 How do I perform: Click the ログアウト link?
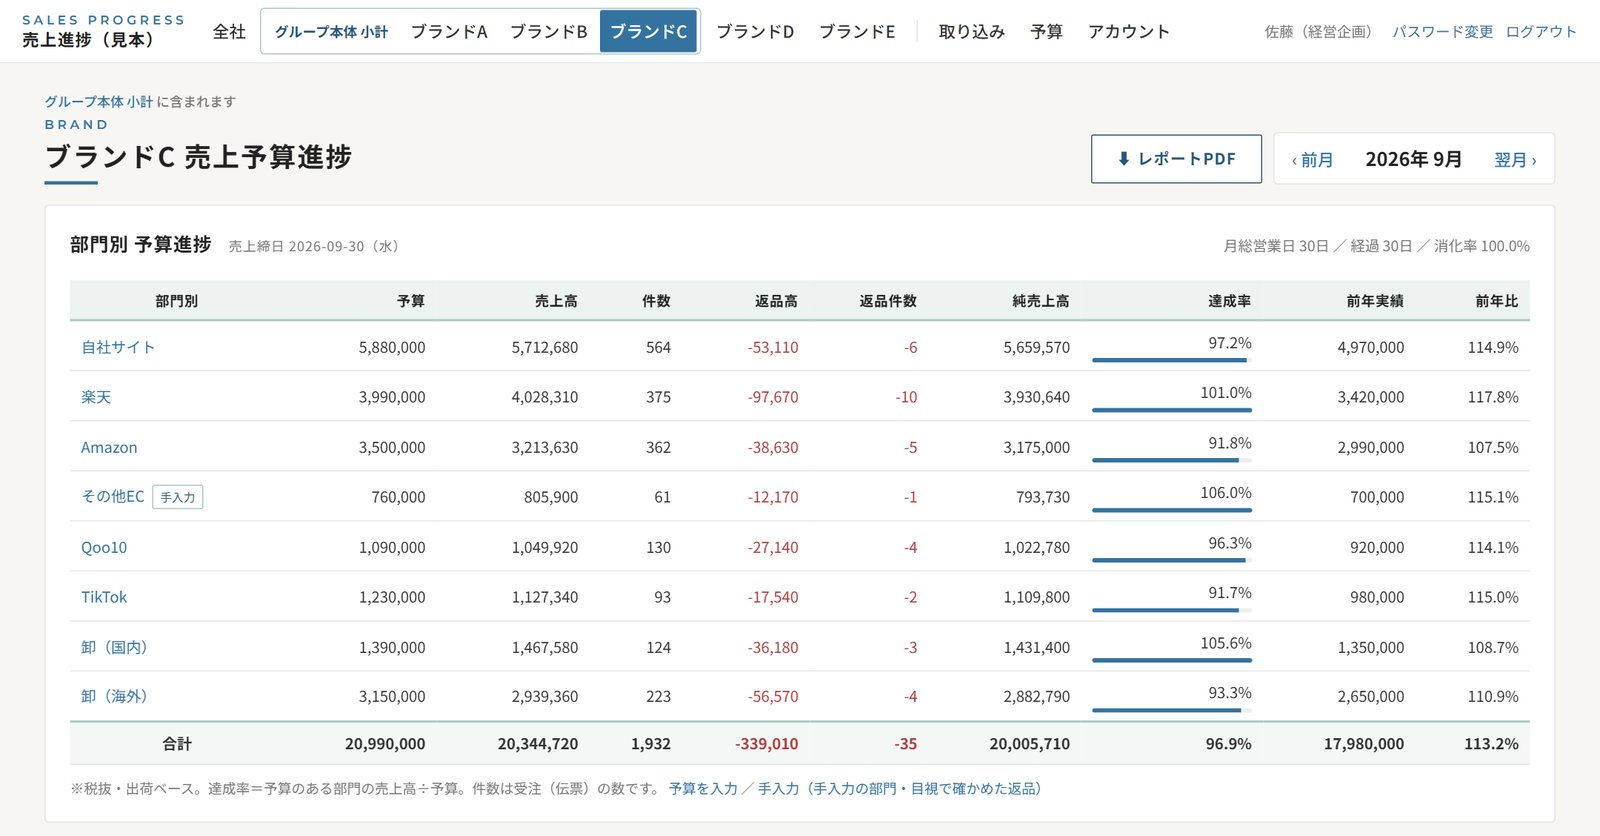(x=1541, y=32)
